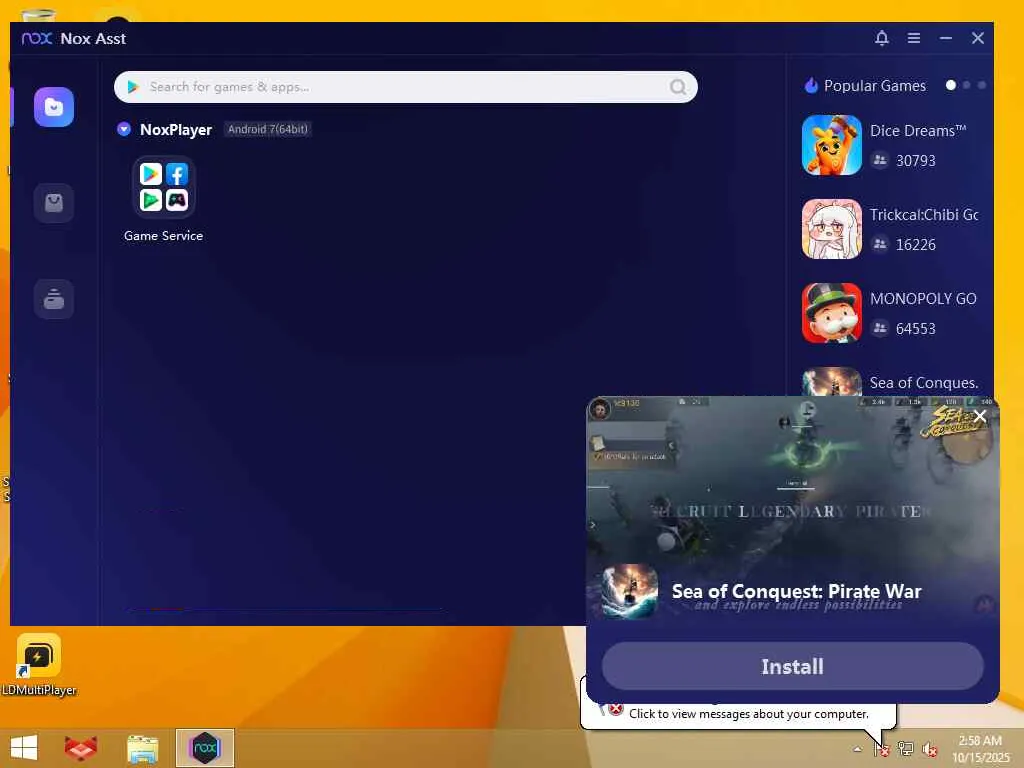The width and height of the screenshot is (1024, 768).
Task: Click the Dice Dreams™ title text
Action: click(918, 131)
